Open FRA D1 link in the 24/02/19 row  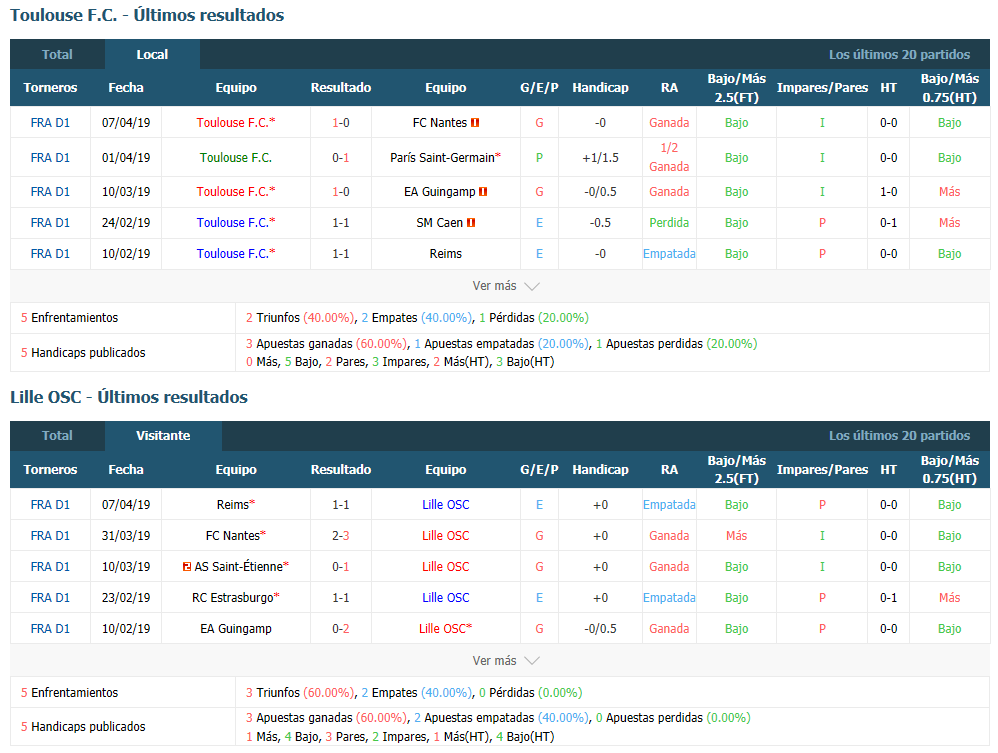coord(50,223)
